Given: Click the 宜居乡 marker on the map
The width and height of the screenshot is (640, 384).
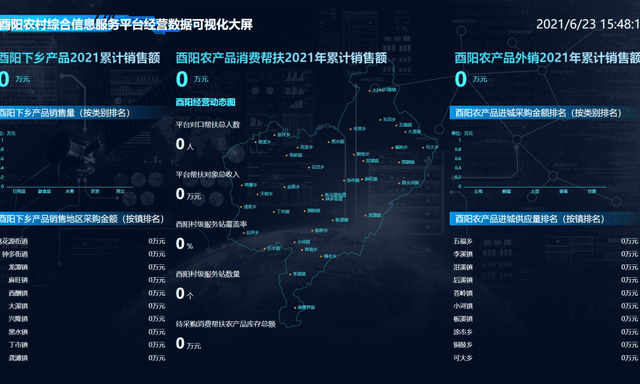Looking at the screenshot, I should click(292, 187).
